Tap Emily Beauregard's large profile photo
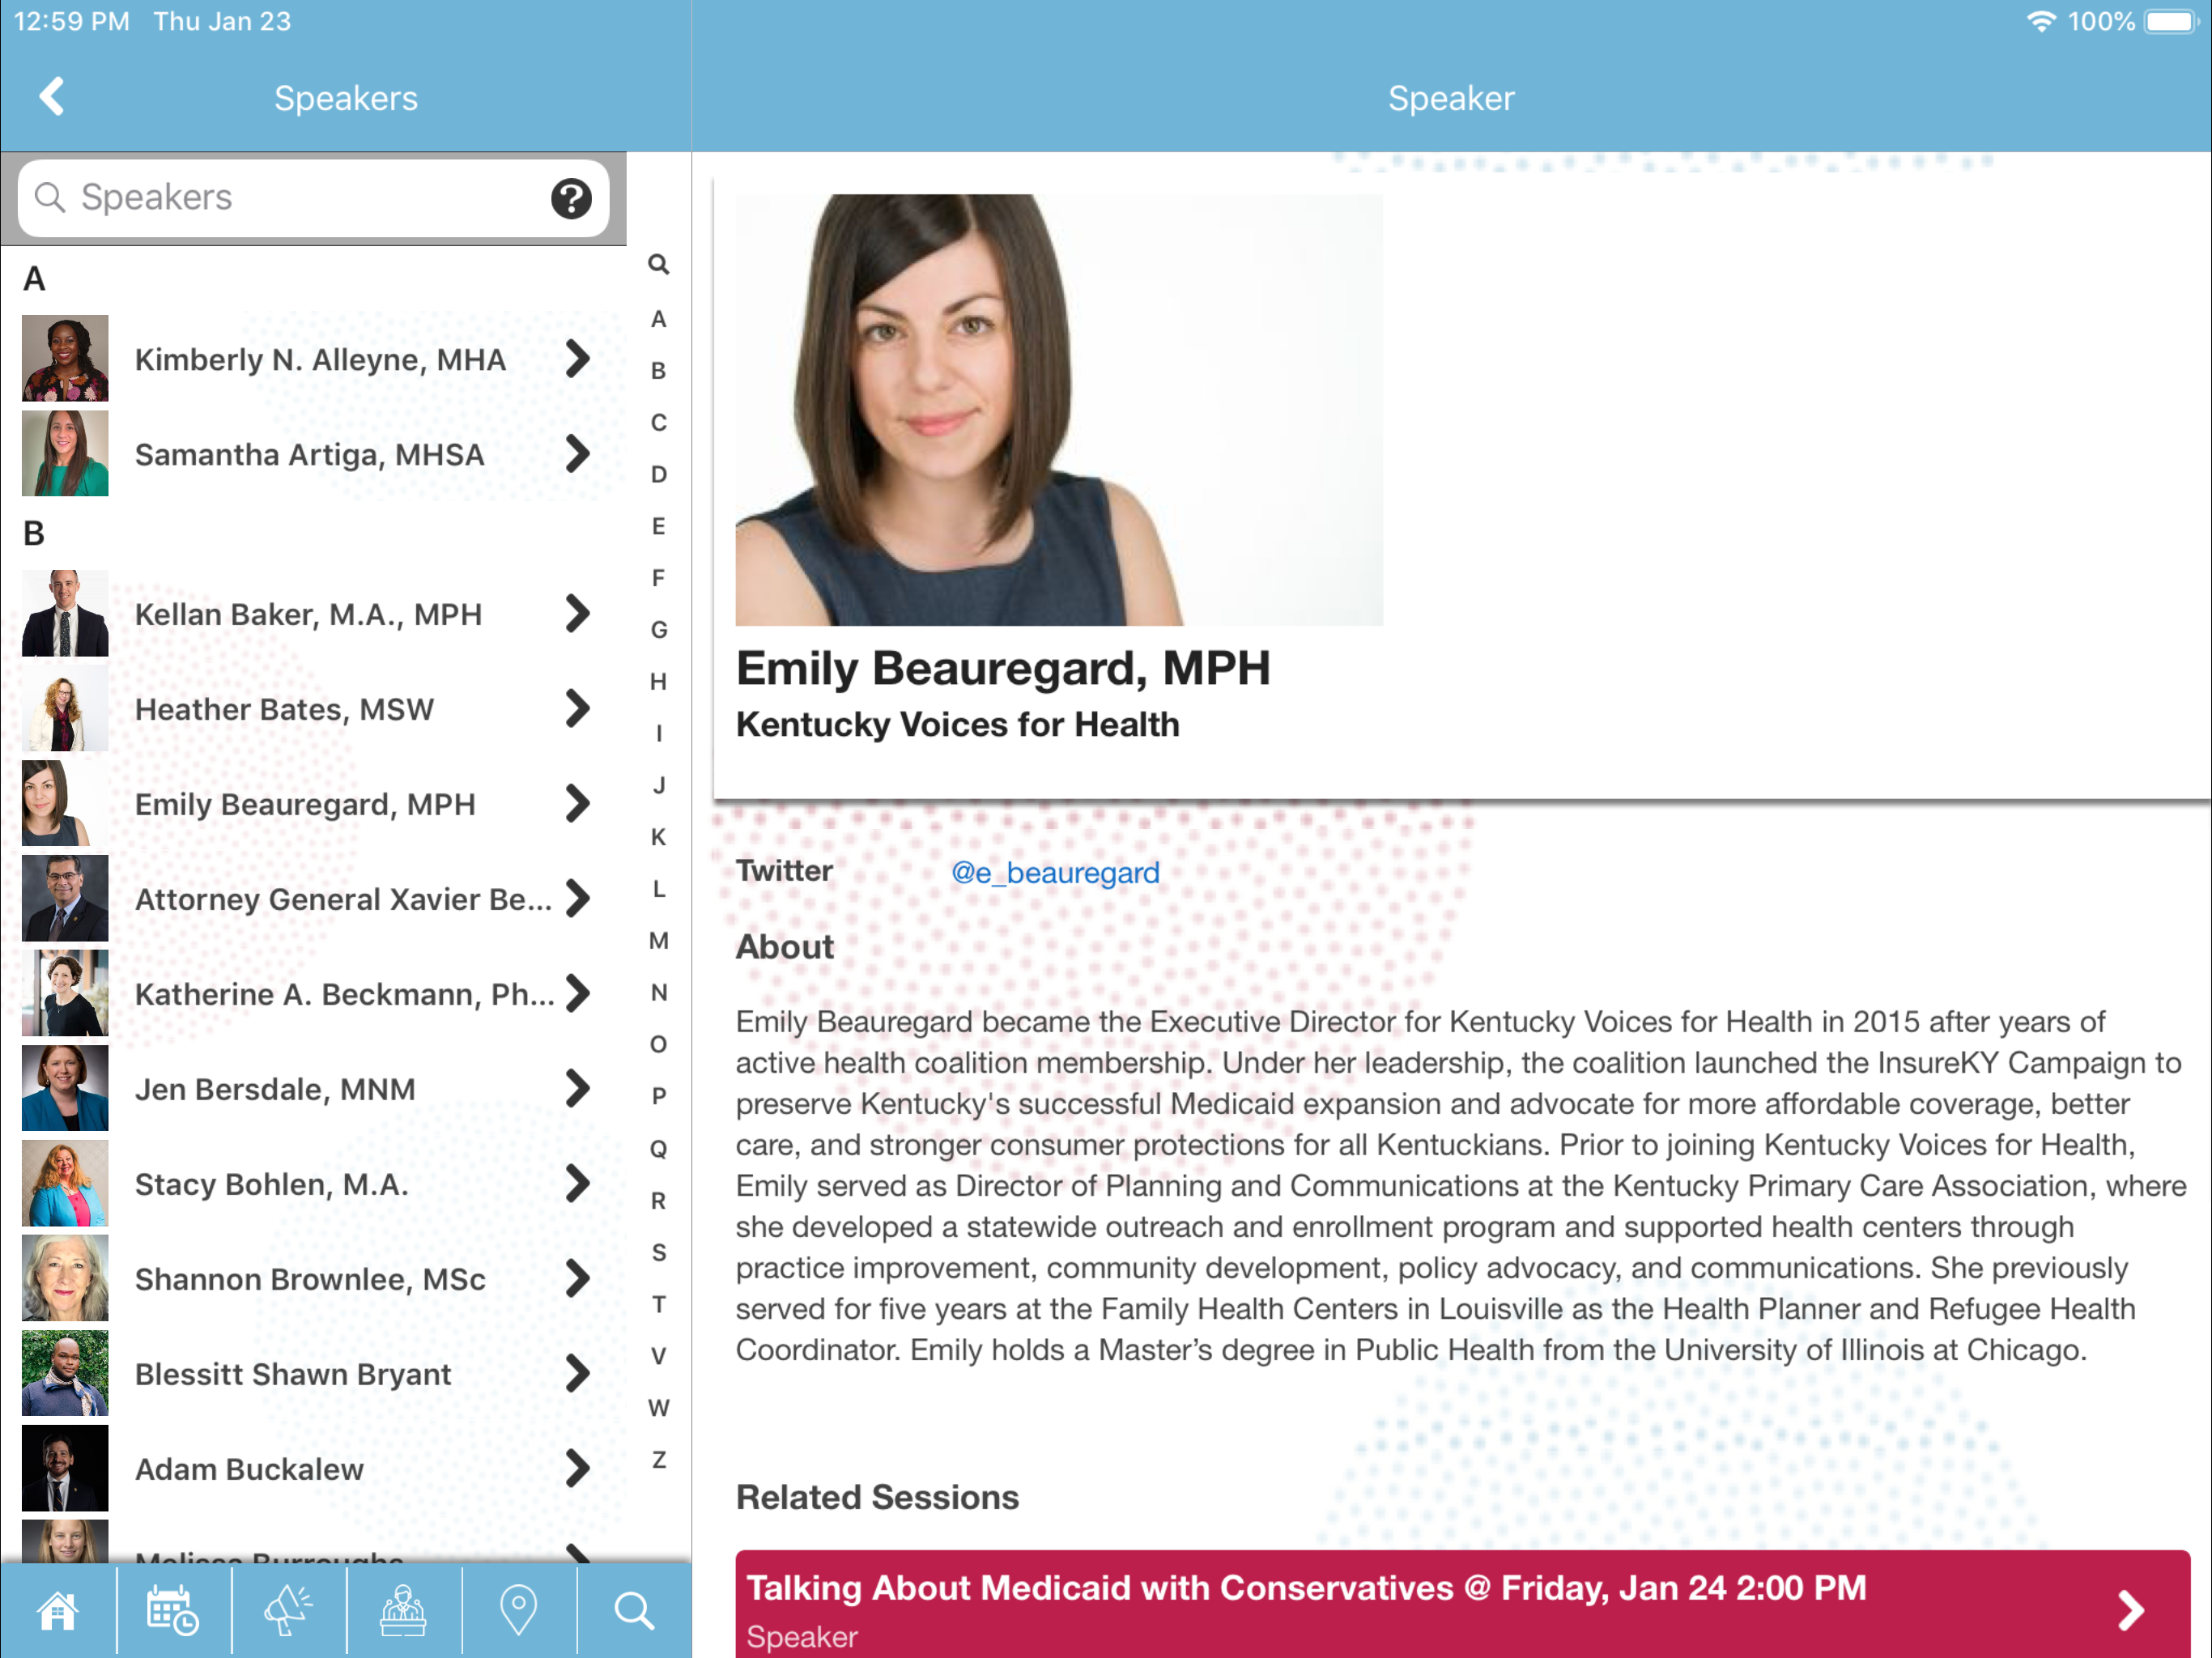2212x1658 pixels. tap(1059, 409)
